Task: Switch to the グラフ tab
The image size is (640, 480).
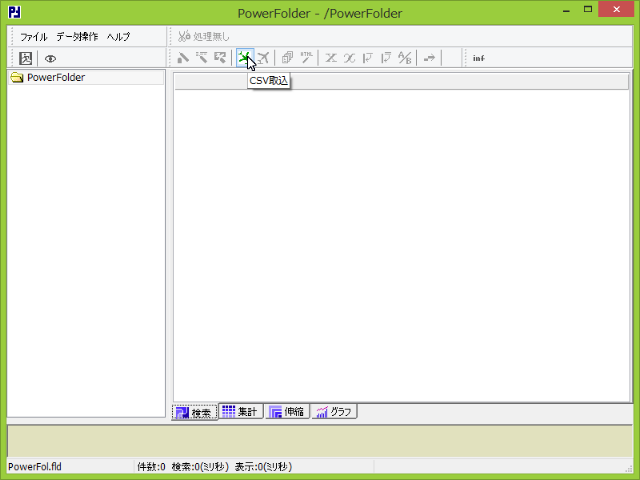Action: 334,411
